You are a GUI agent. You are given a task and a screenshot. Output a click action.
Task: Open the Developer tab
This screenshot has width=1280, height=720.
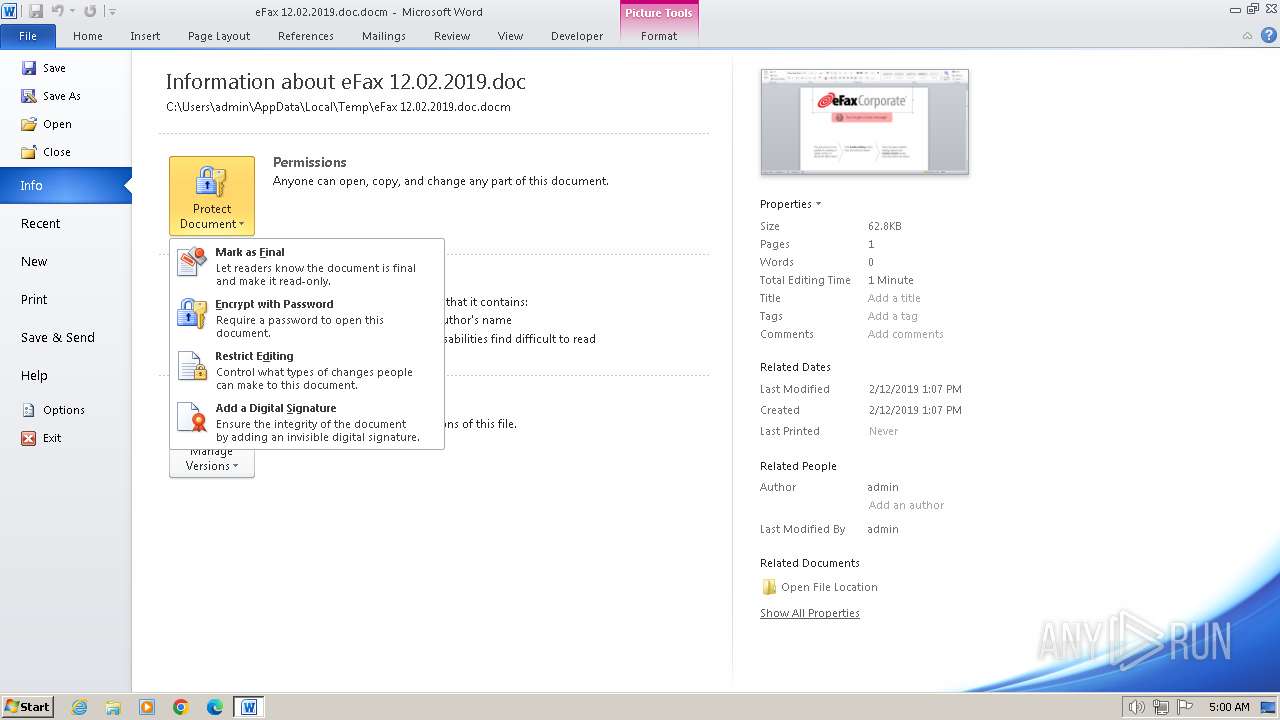(577, 36)
